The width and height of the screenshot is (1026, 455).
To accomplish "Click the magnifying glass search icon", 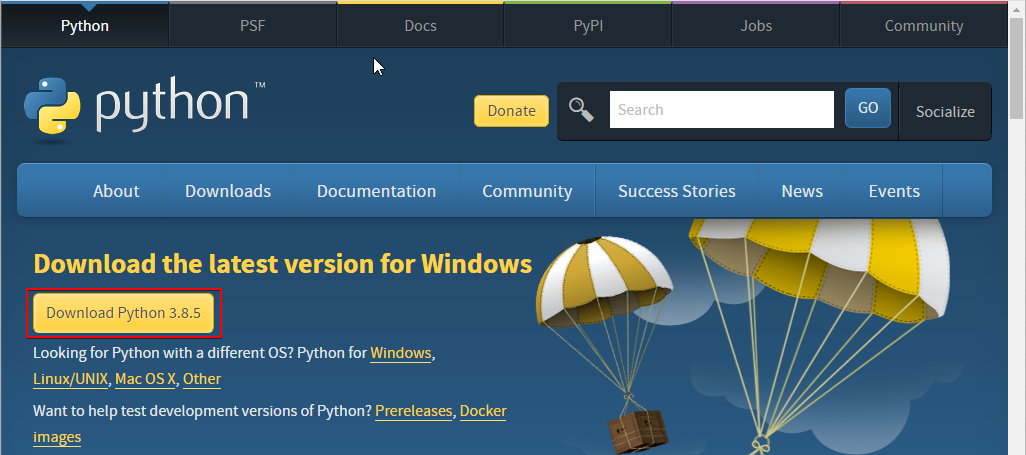I will (x=581, y=109).
